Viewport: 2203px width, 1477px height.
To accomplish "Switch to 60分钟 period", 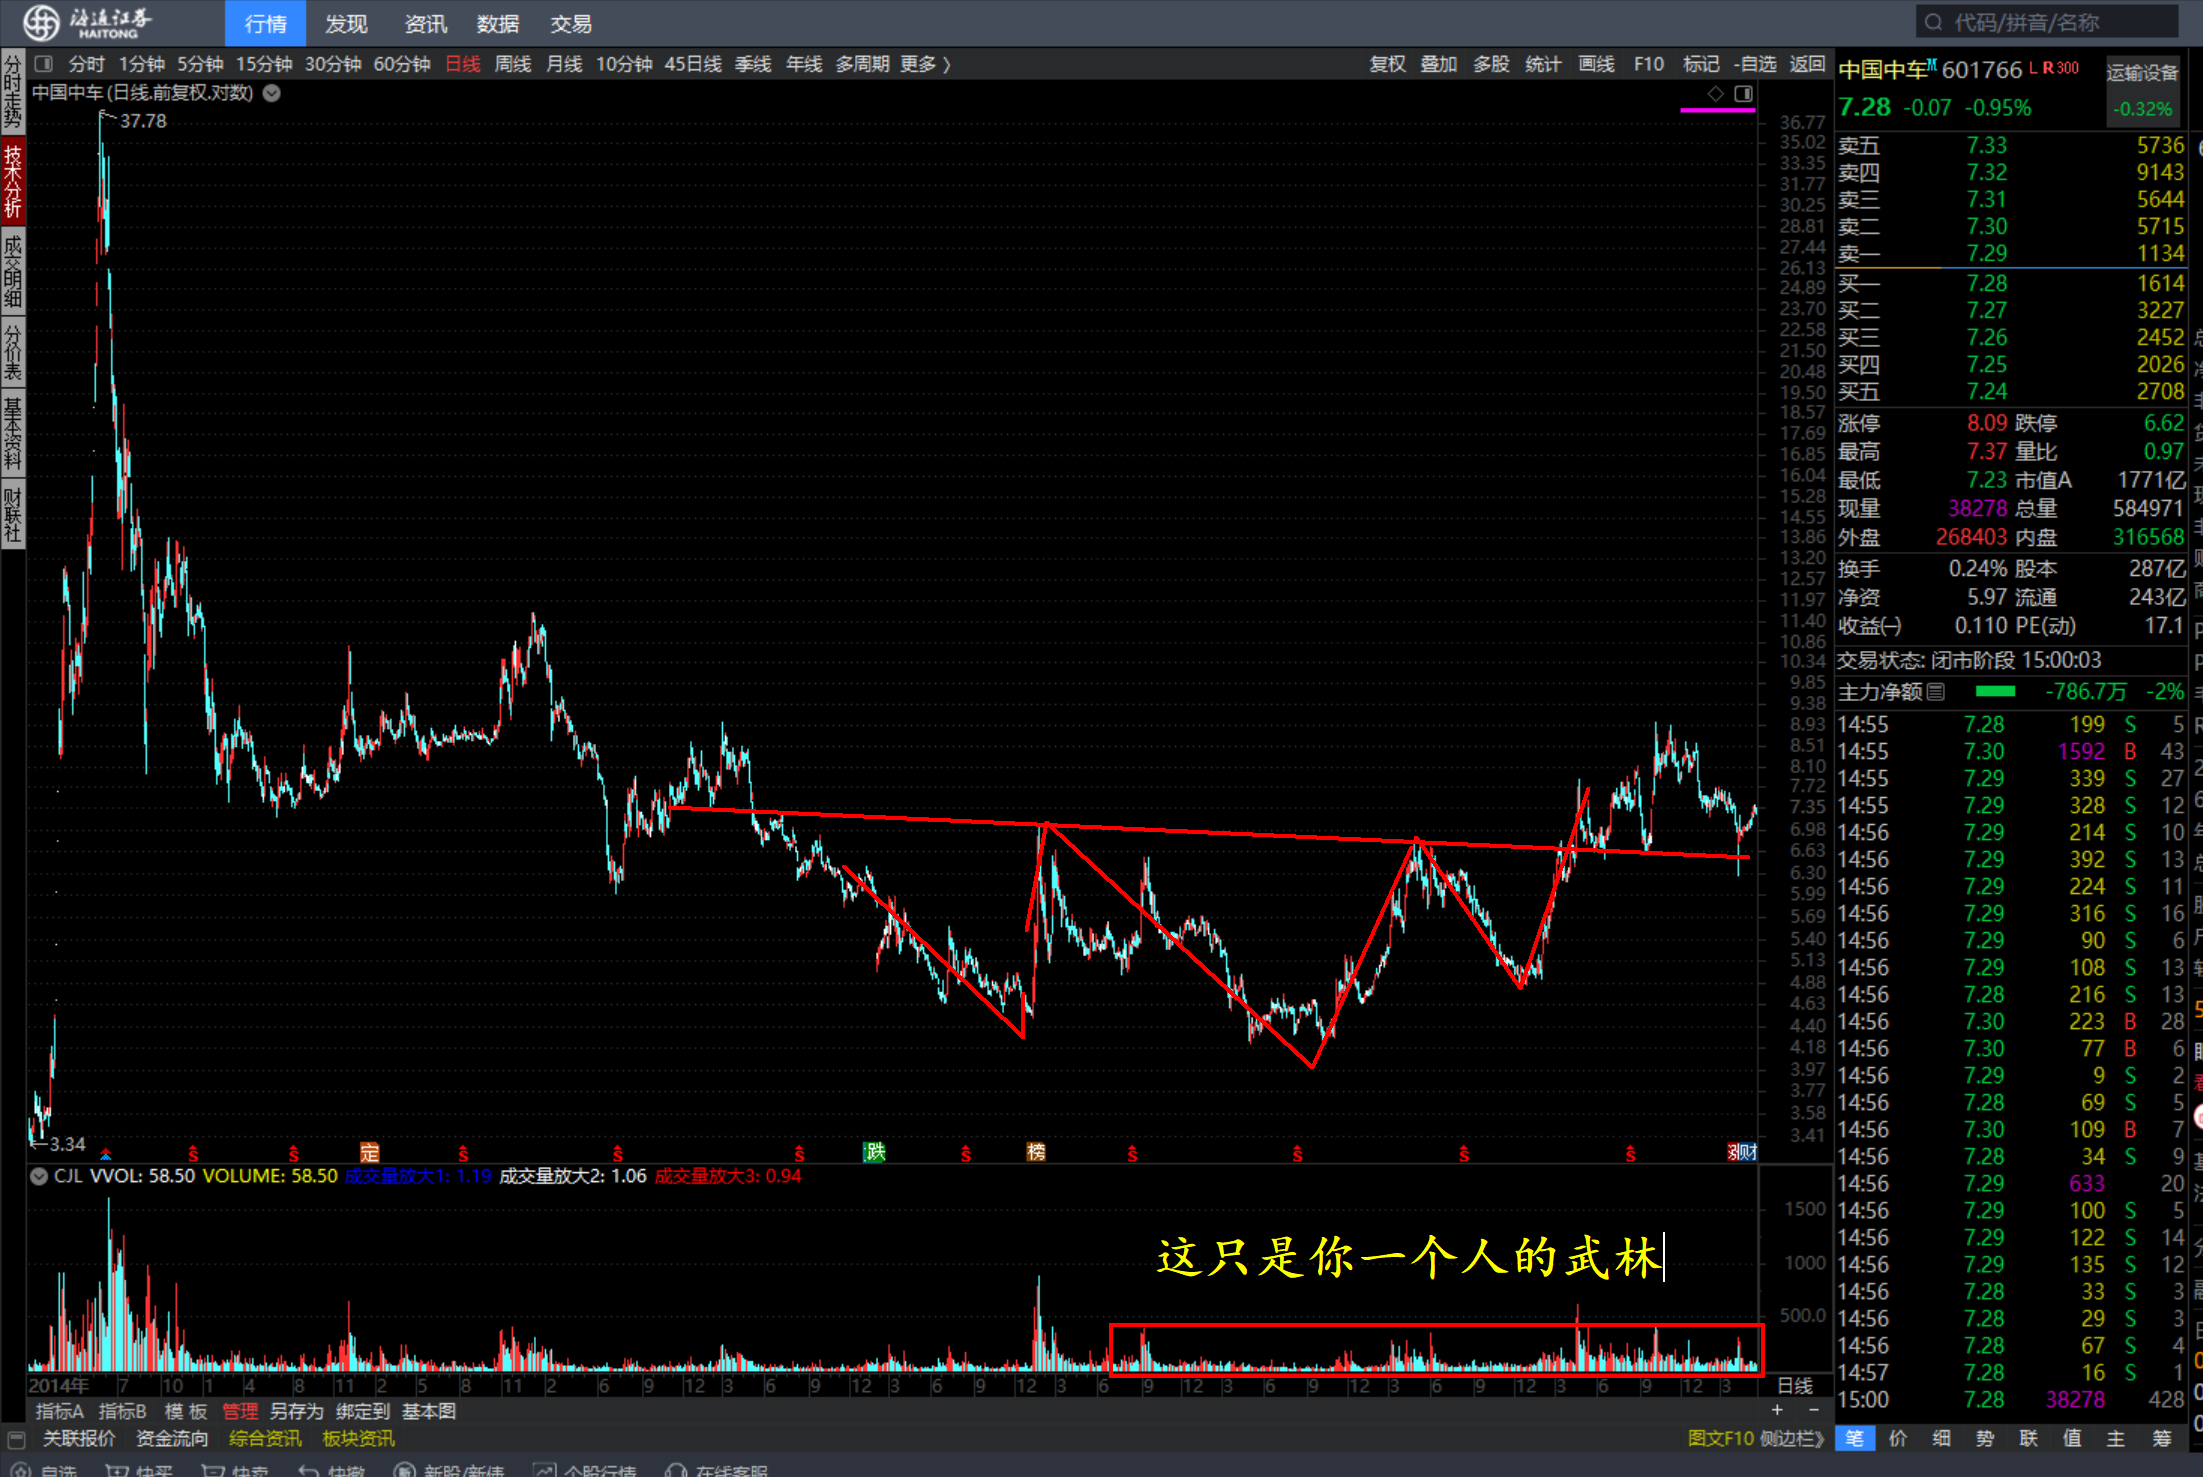I will 402,64.
